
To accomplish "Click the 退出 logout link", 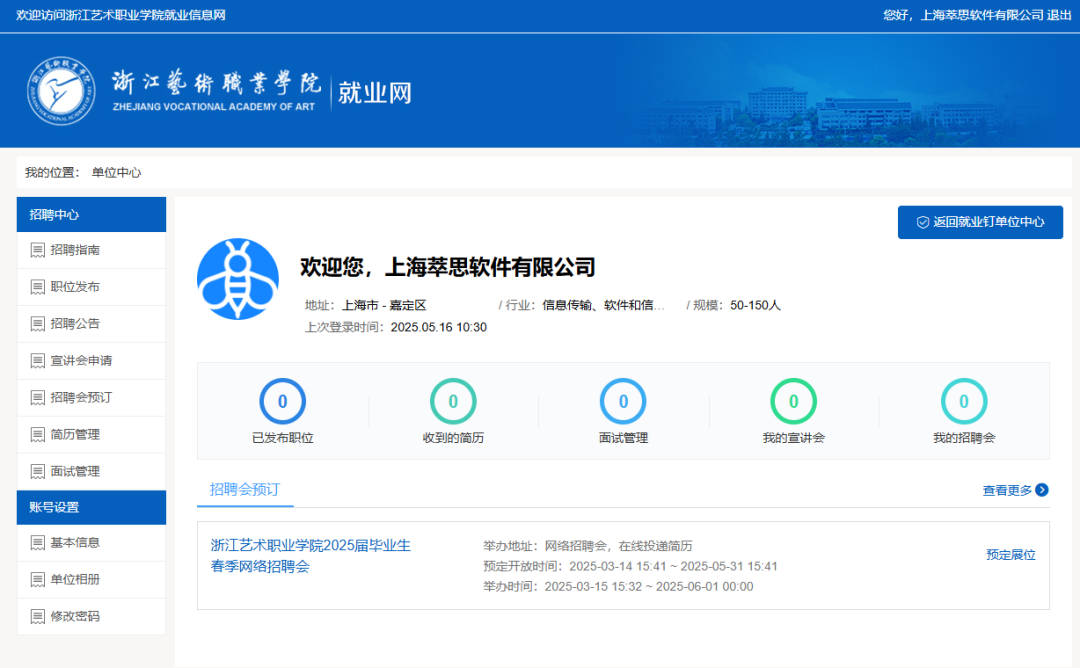I will coord(1059,15).
